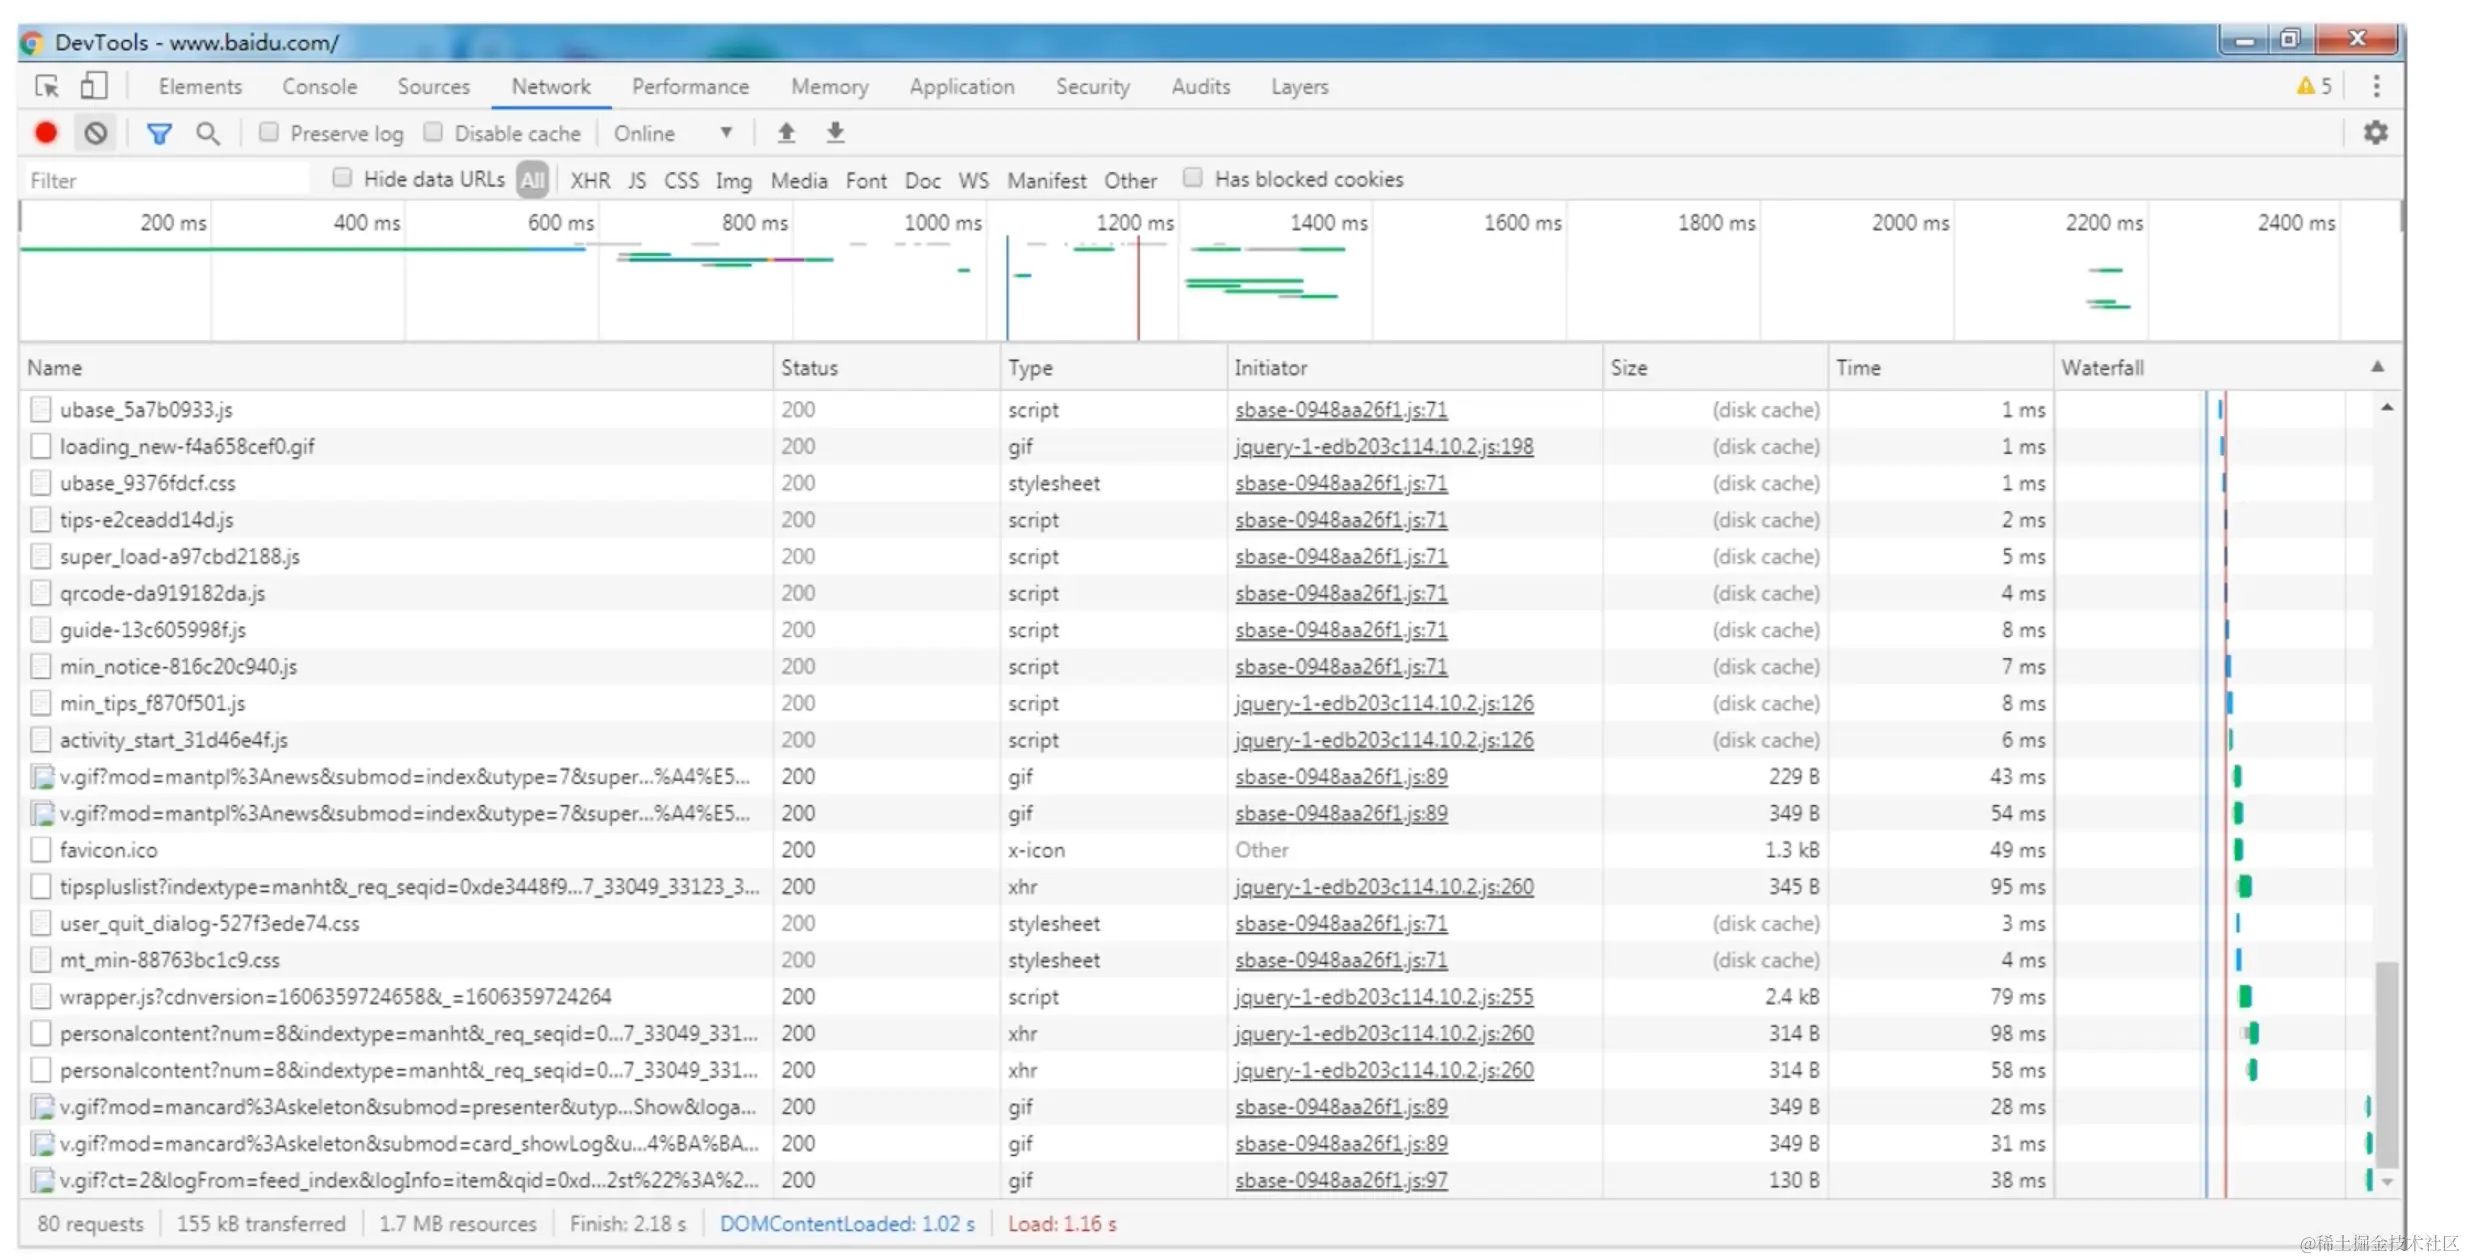Screen dimensions: 2466x1260
Task: Sort by Waterfall column arrow
Action: 2377,367
